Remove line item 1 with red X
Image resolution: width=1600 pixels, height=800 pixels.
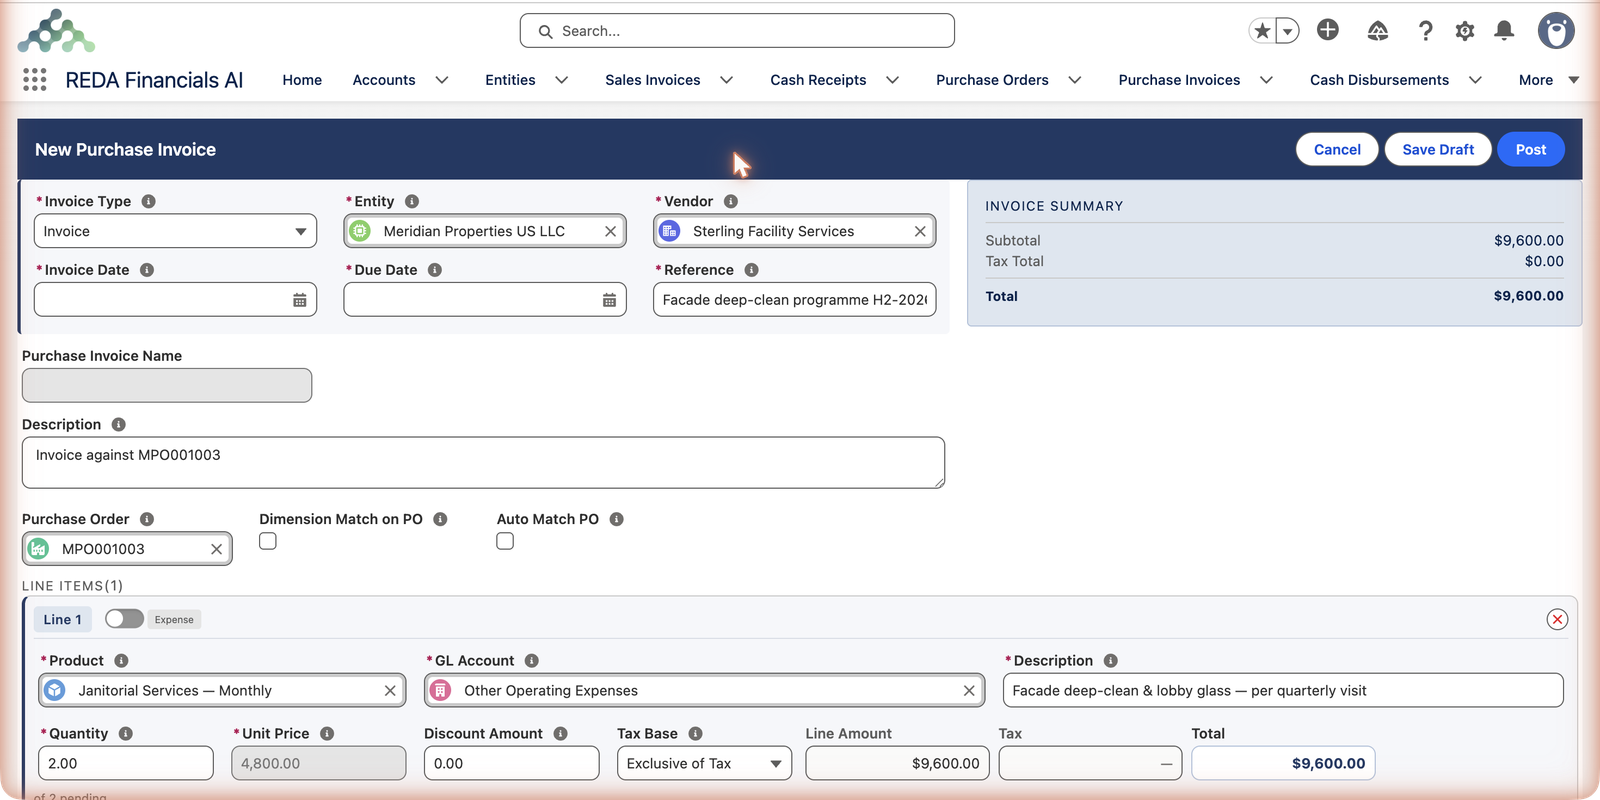point(1557,620)
